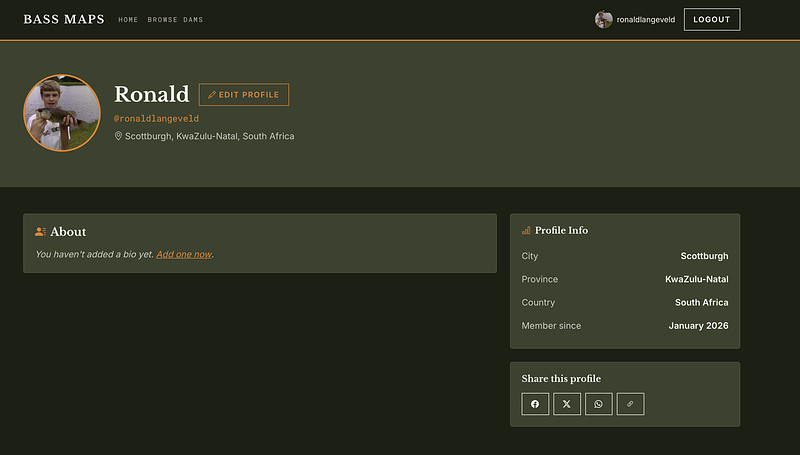Share profile via WhatsApp
This screenshot has width=800, height=455.
(x=599, y=404)
